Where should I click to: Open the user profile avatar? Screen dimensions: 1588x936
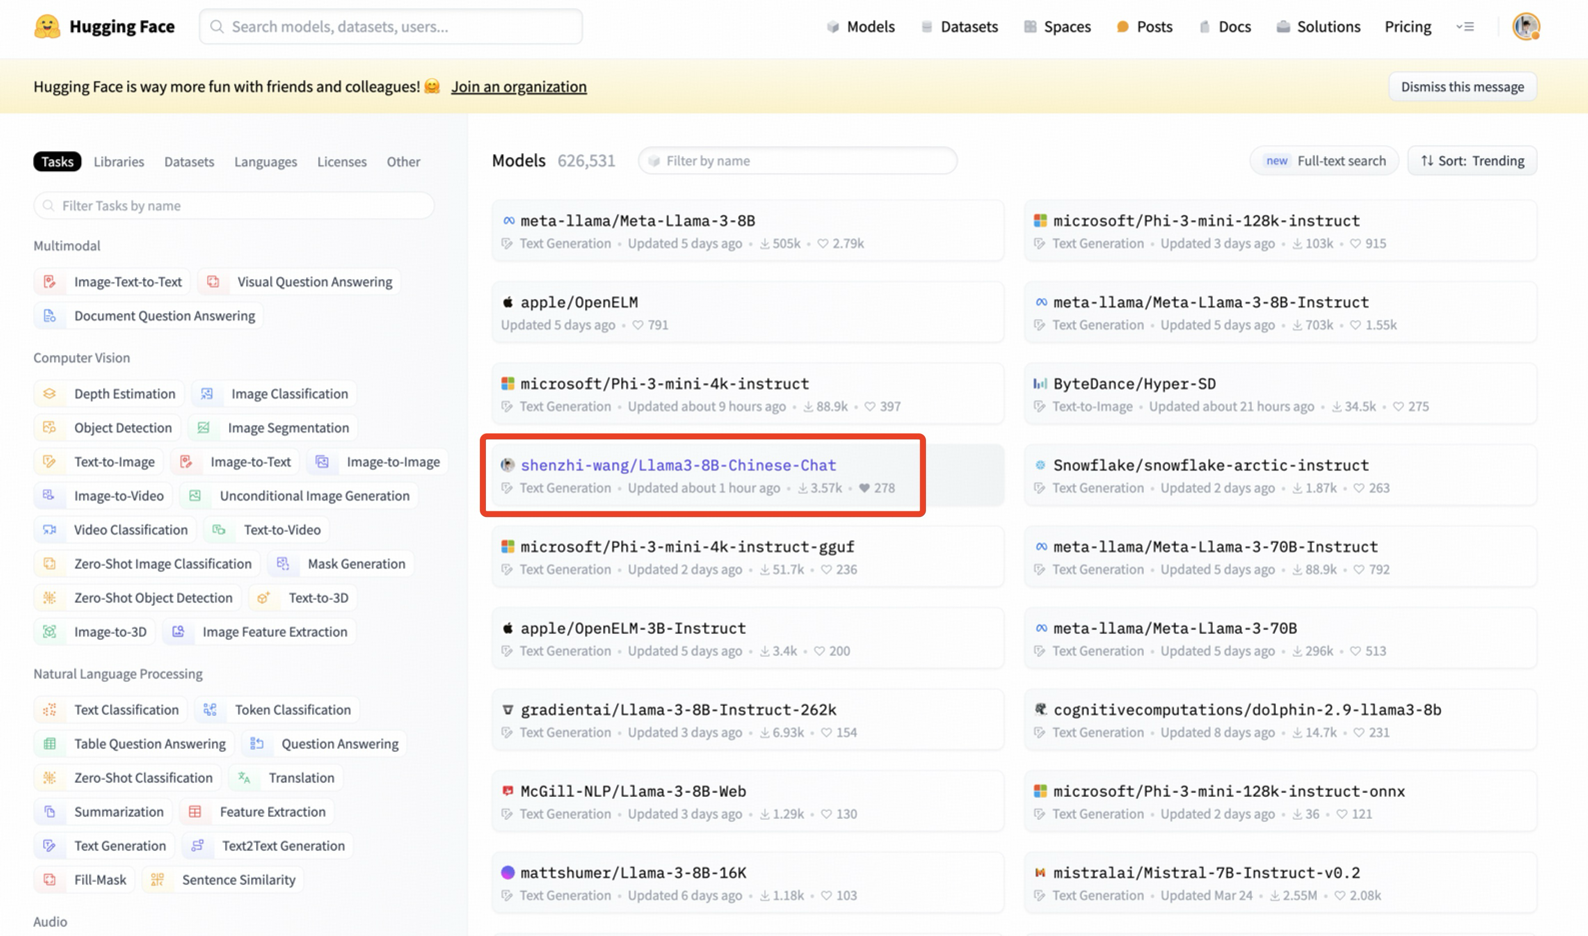1526,27
